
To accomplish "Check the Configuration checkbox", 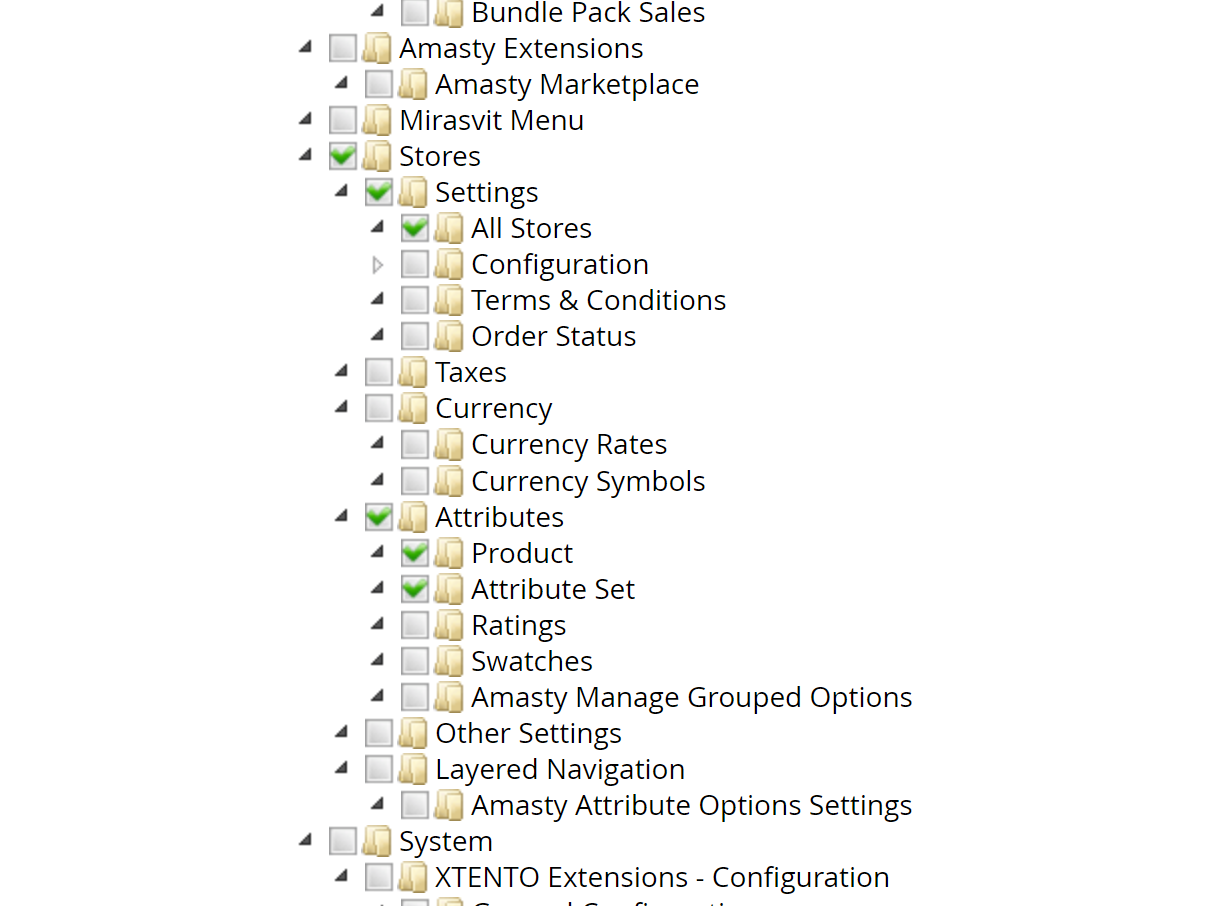I will point(415,264).
